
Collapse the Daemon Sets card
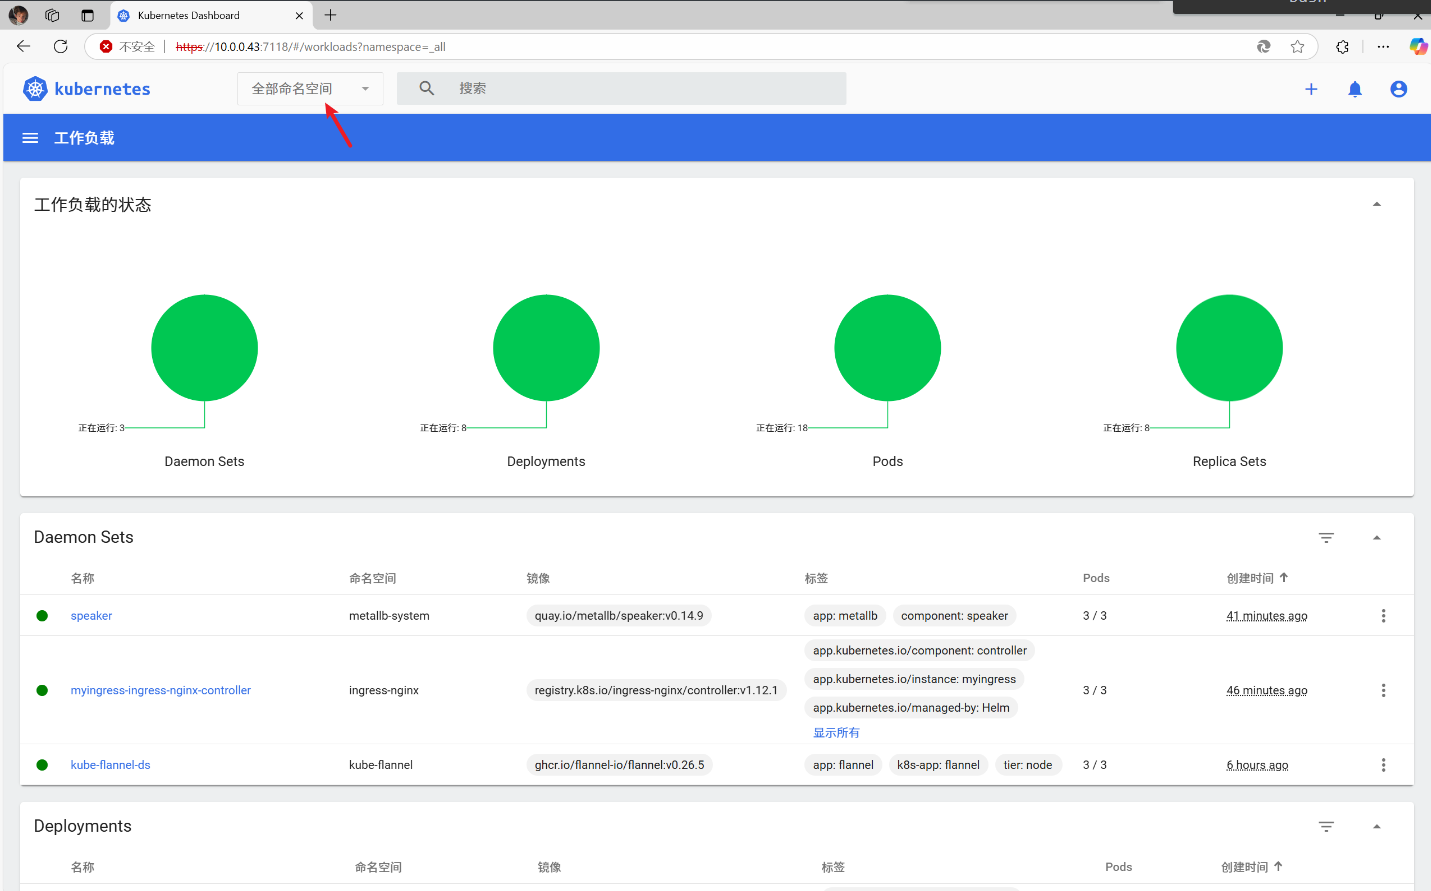coord(1377,538)
